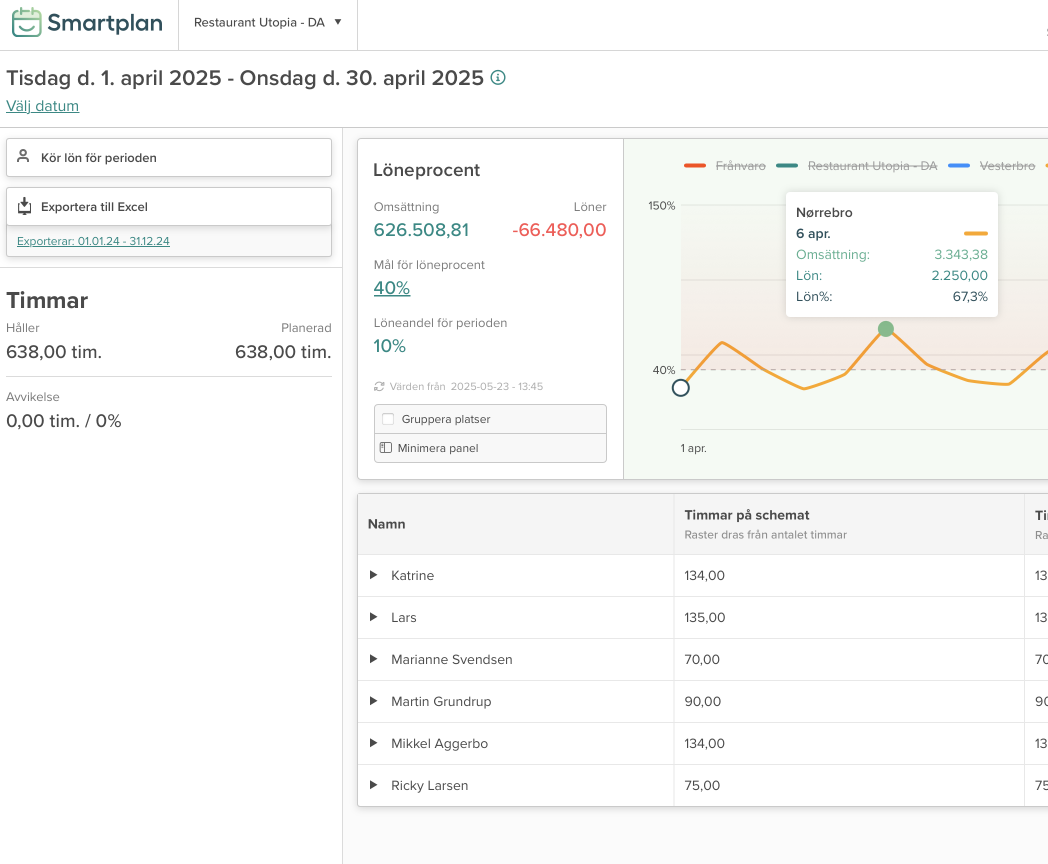Click the refresh icon next to Värden från

coord(379,386)
